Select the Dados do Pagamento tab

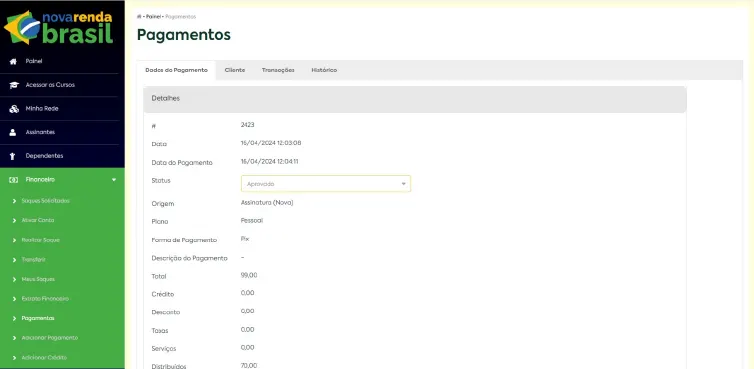tap(176, 70)
